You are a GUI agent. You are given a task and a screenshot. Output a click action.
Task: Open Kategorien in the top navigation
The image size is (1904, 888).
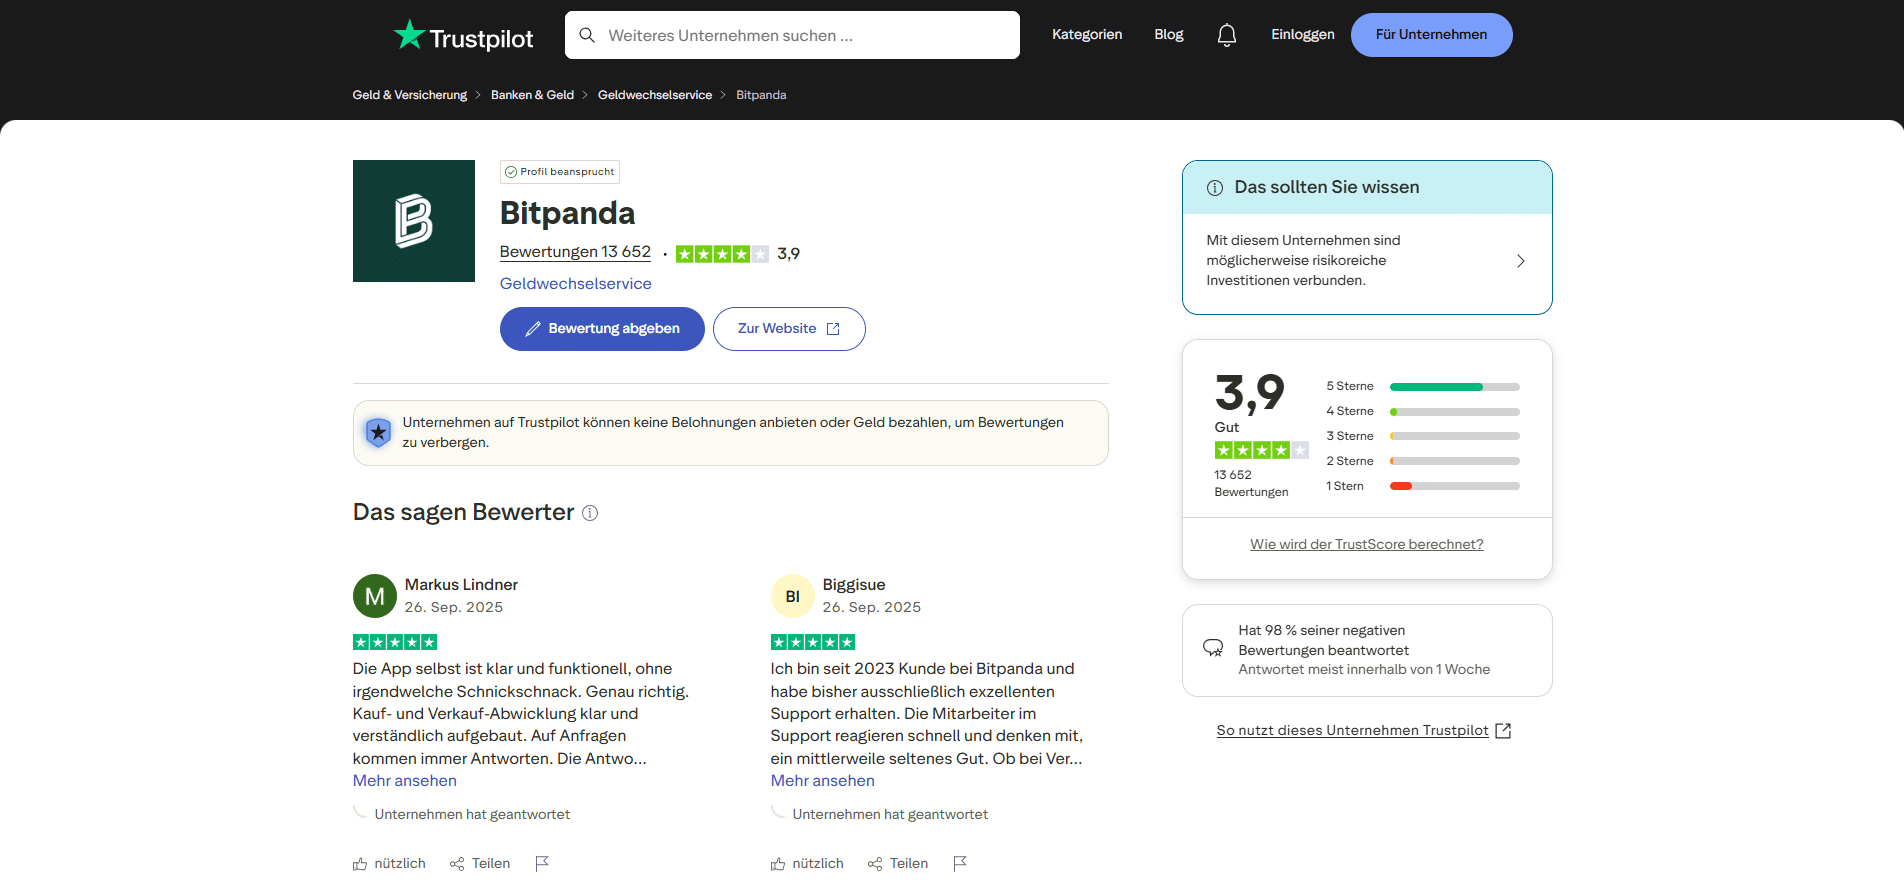1087,35
